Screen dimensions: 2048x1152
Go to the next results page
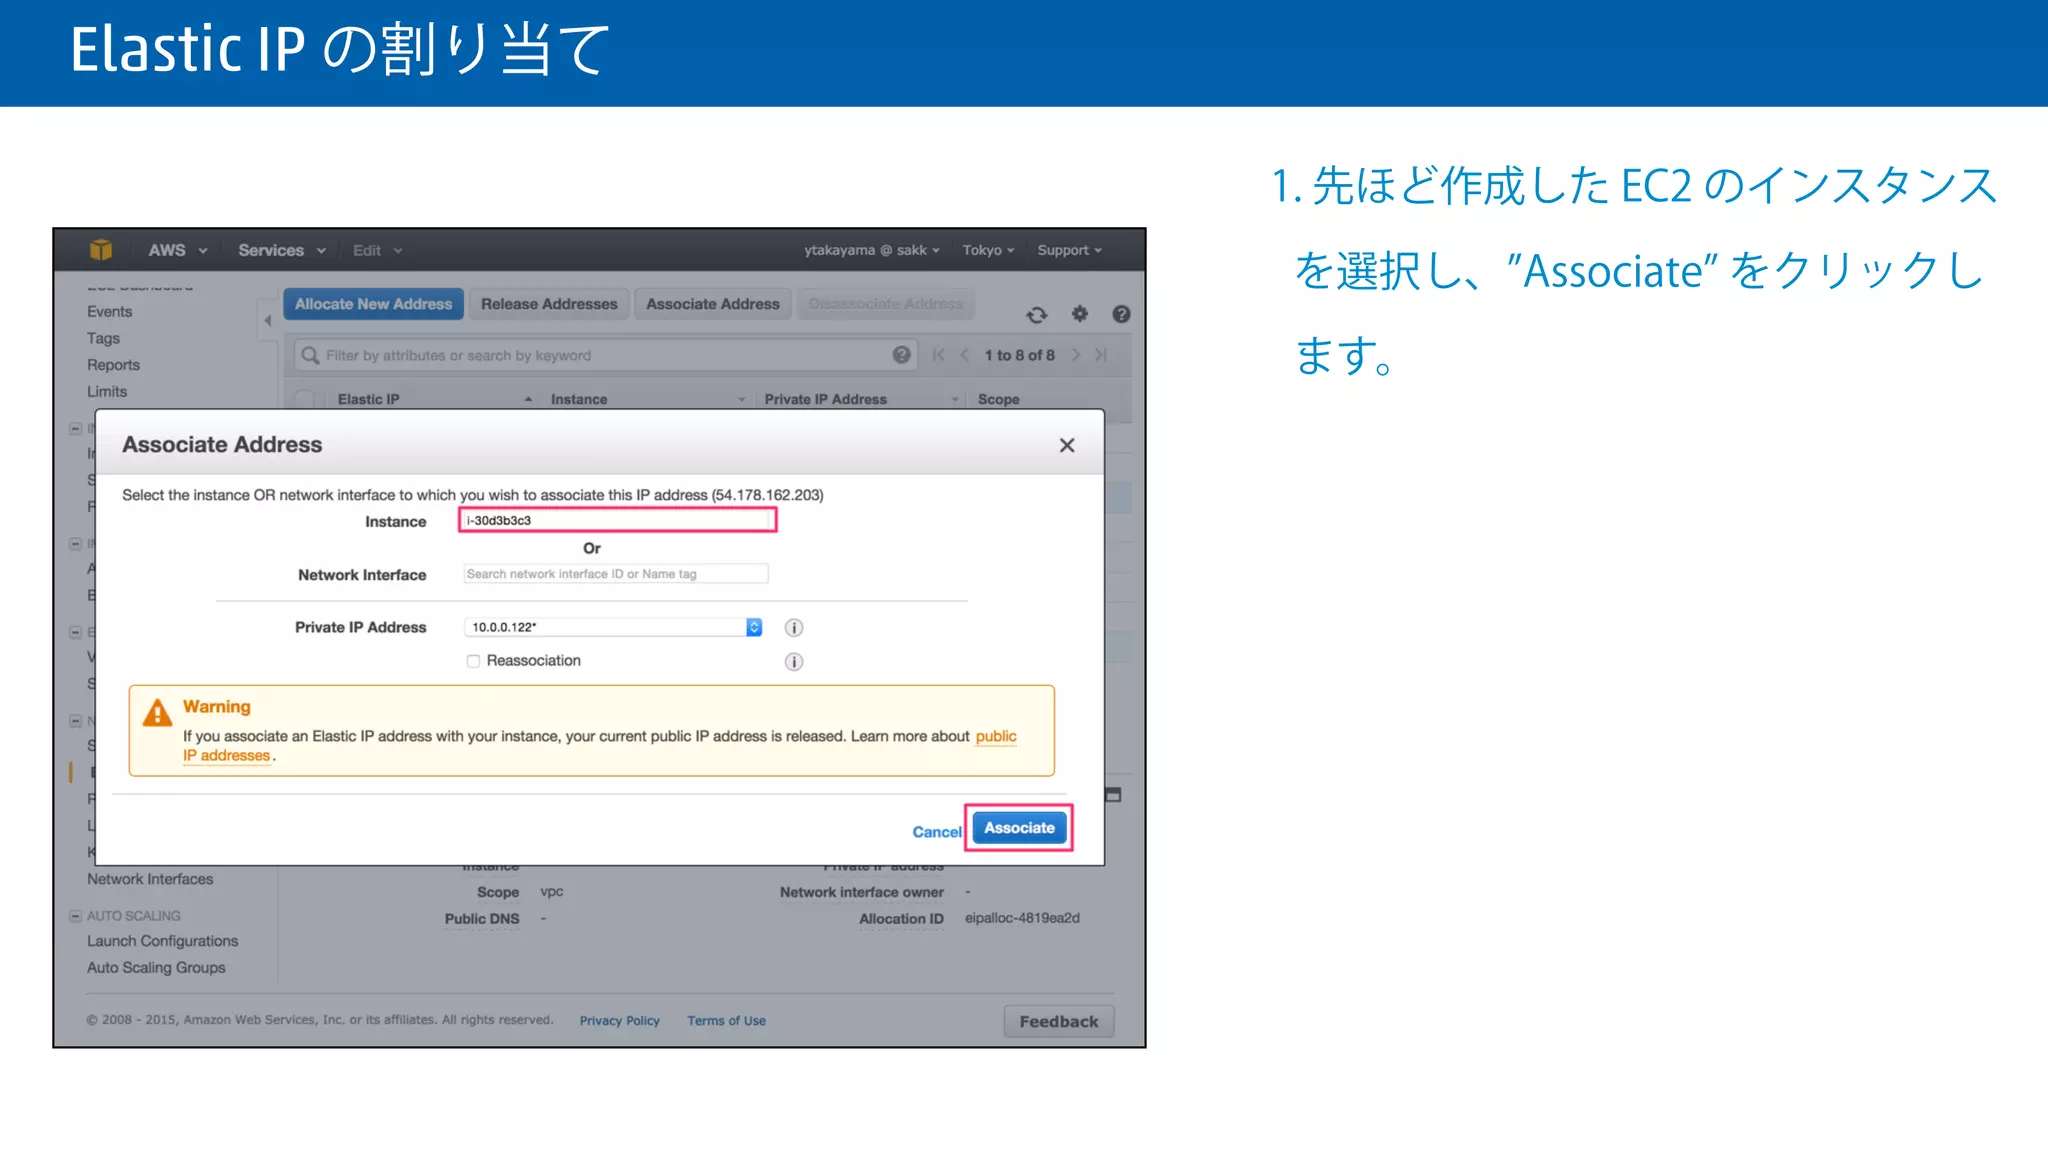click(1076, 355)
